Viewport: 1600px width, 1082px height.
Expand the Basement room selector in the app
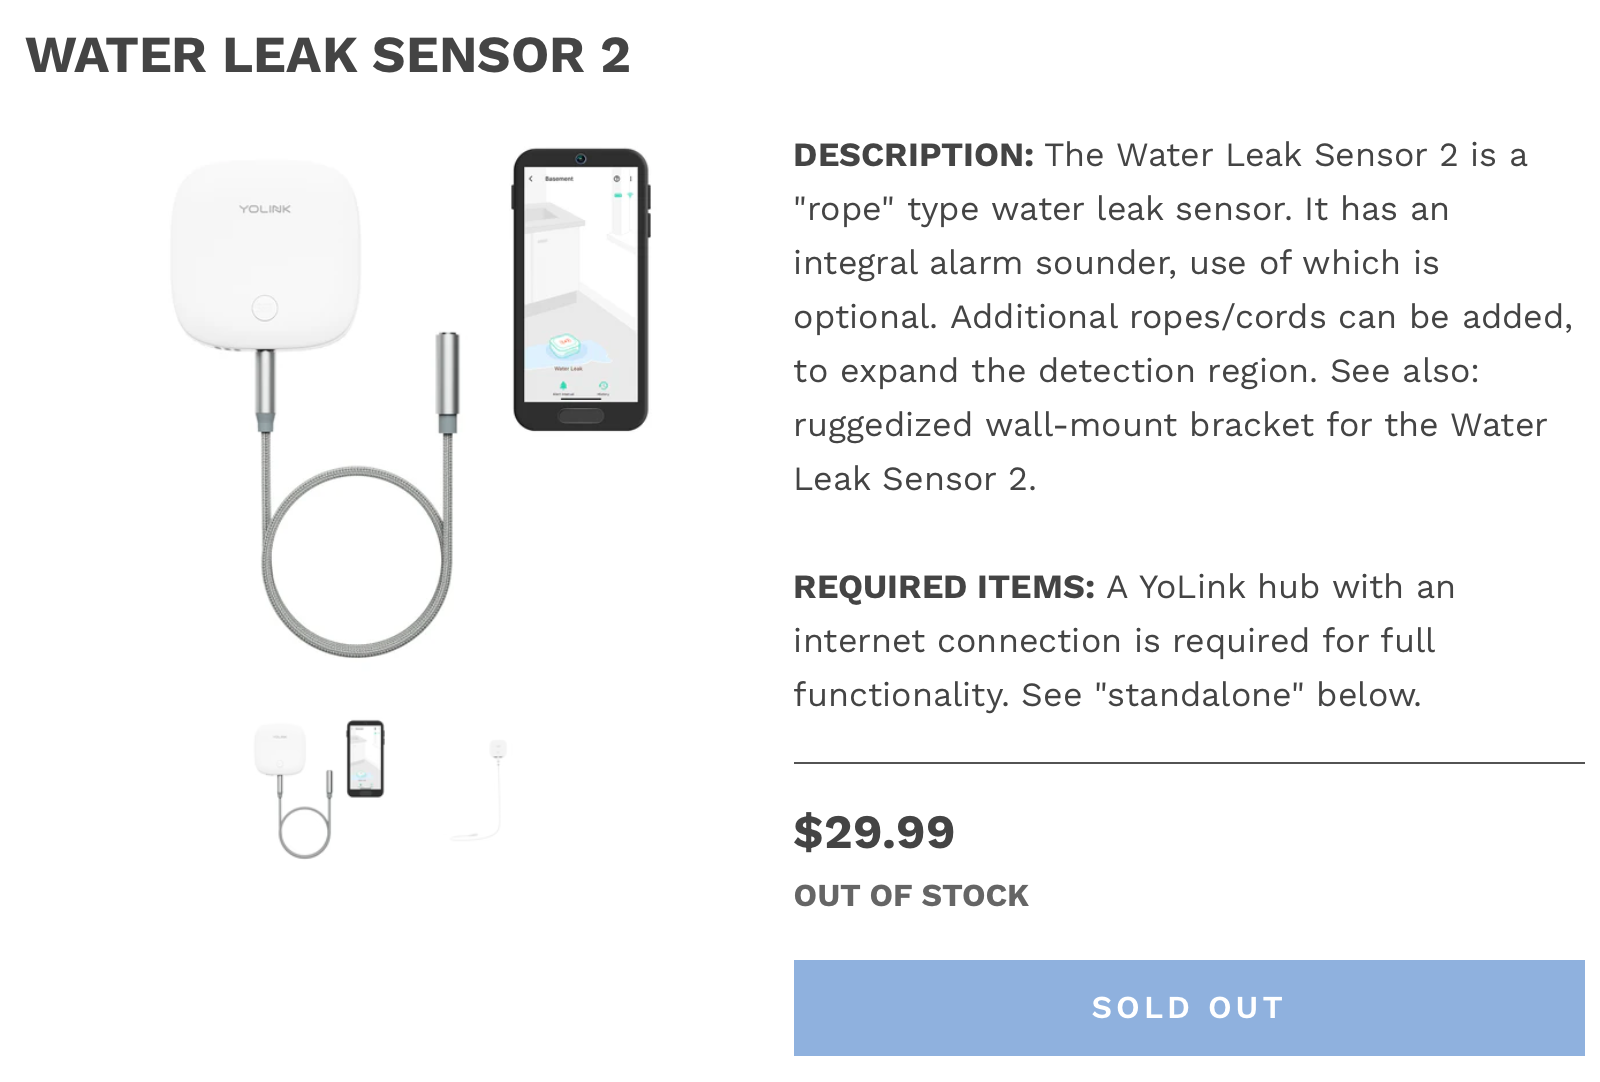point(558,179)
